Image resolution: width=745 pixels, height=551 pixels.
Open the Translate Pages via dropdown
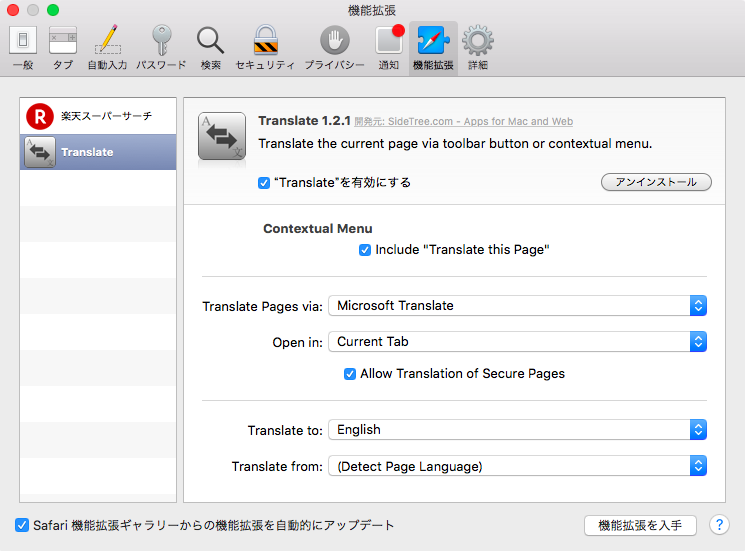(517, 305)
